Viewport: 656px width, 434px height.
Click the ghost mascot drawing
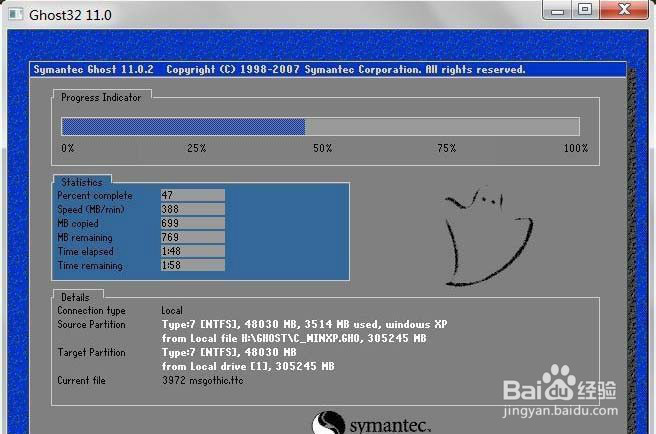(x=488, y=237)
